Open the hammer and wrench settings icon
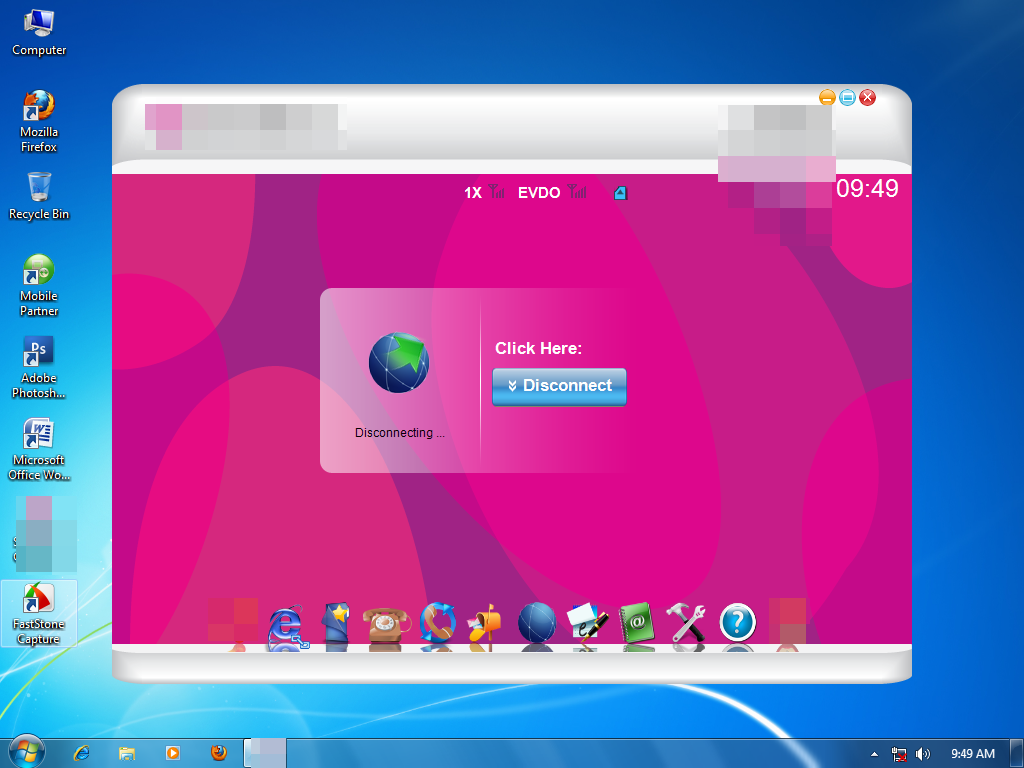The image size is (1024, 768). pyautogui.click(x=686, y=624)
